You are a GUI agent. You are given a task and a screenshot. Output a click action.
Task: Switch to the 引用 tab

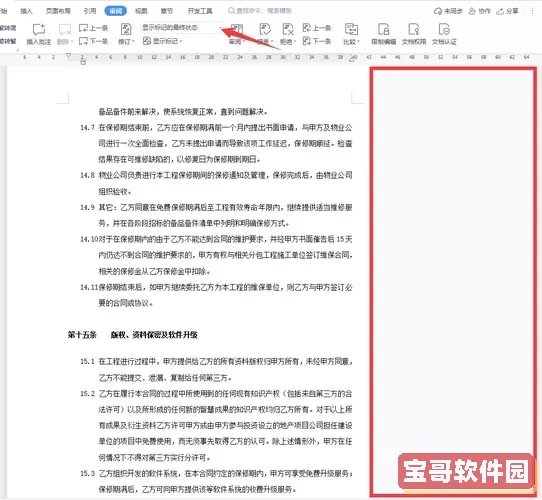[90, 11]
